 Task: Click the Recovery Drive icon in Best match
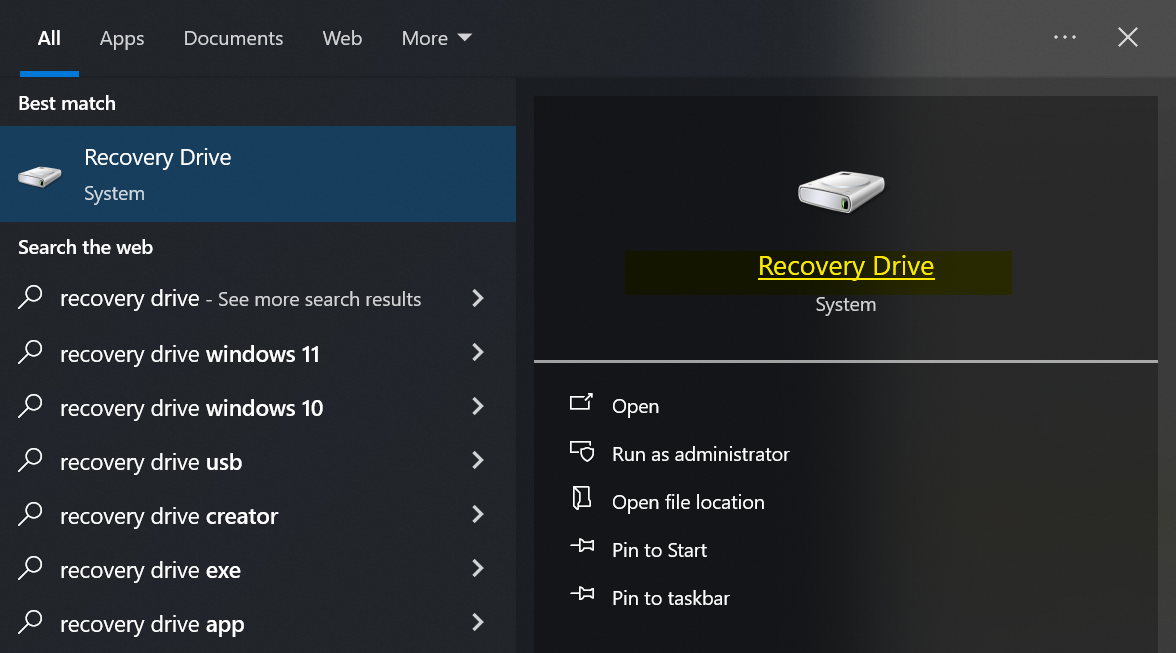40,176
